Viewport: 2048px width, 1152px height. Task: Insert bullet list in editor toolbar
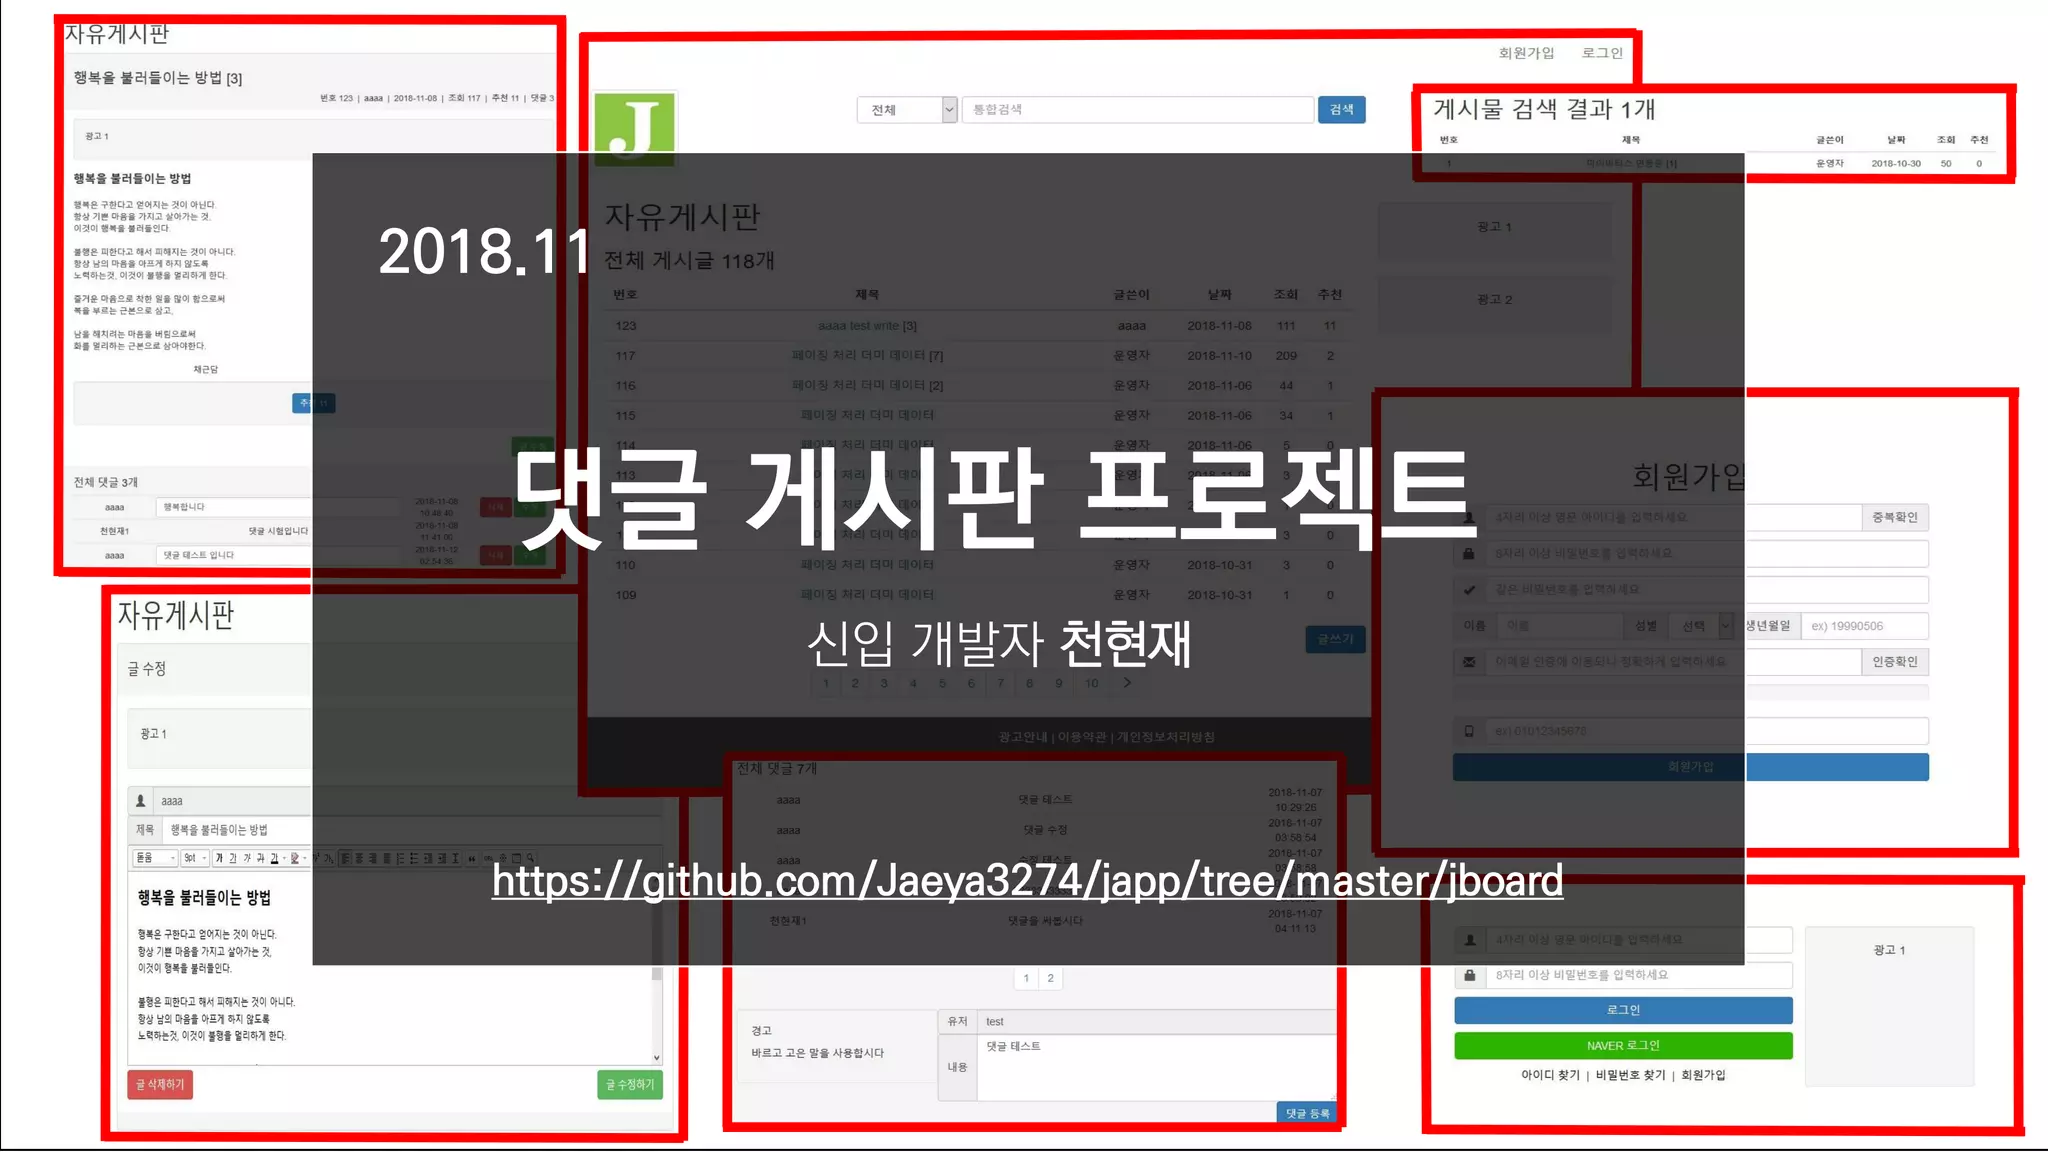pyautogui.click(x=414, y=858)
